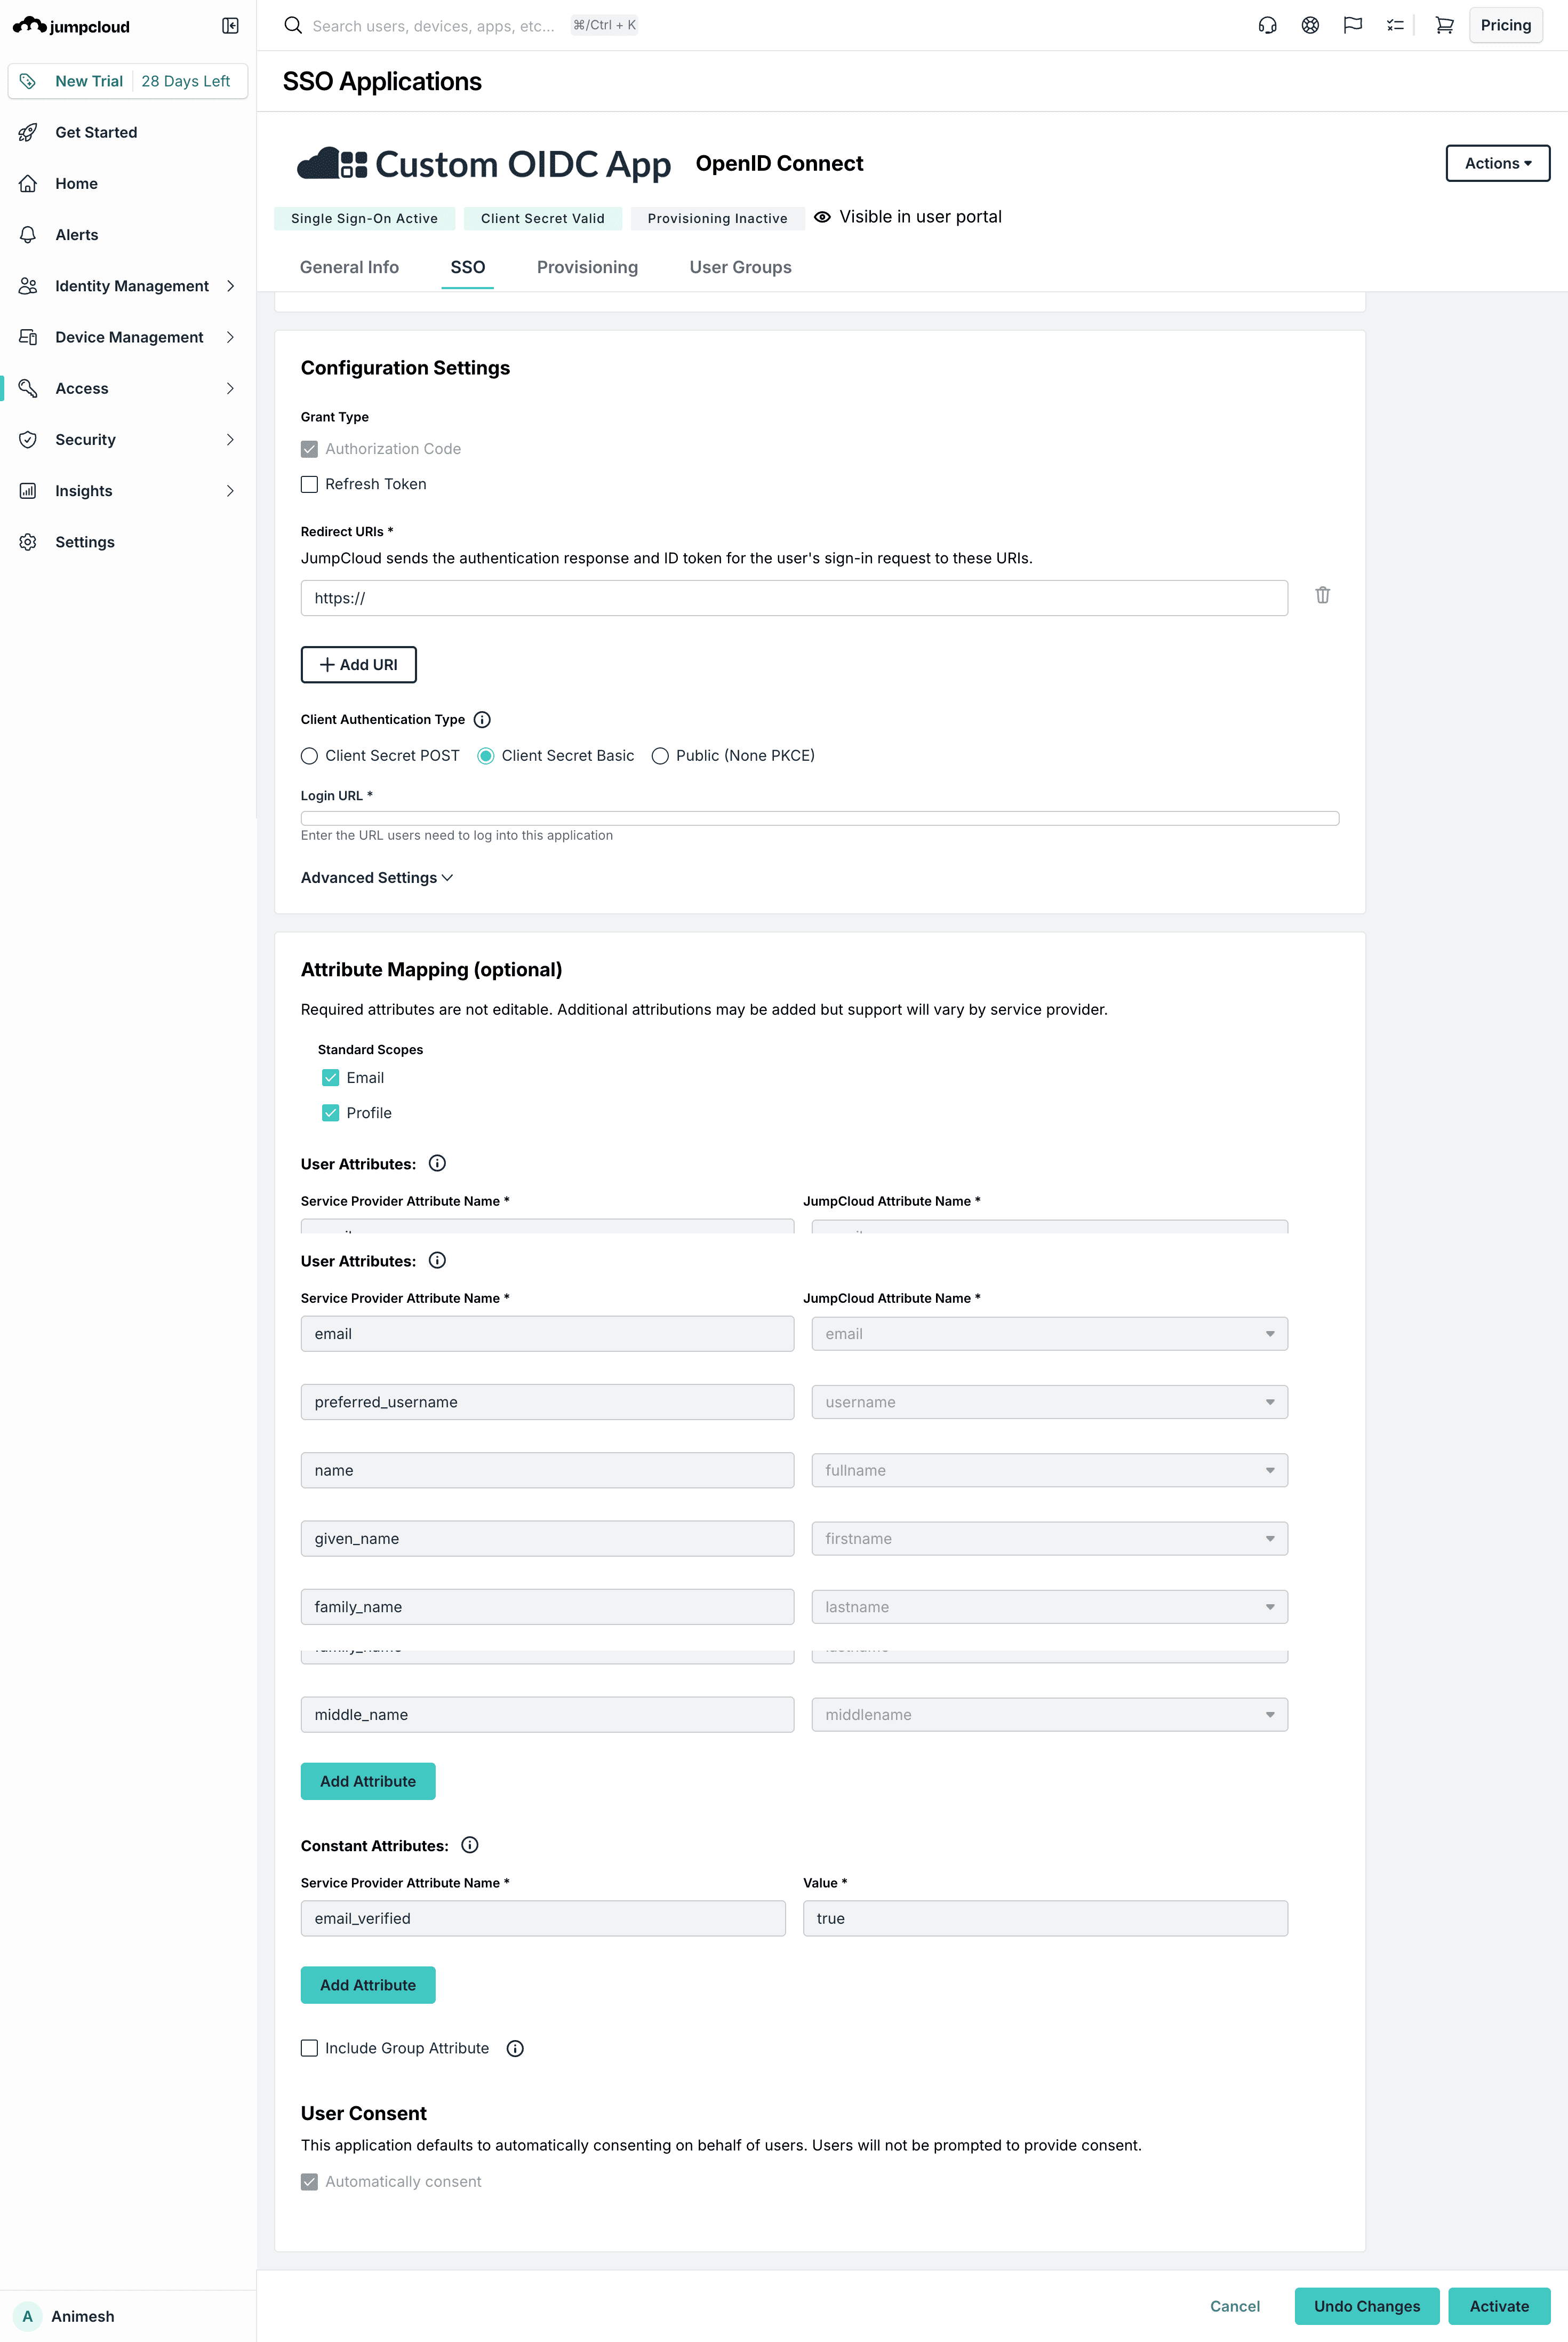Switch to the SSO tab
The height and width of the screenshot is (2342, 1568).
467,267
